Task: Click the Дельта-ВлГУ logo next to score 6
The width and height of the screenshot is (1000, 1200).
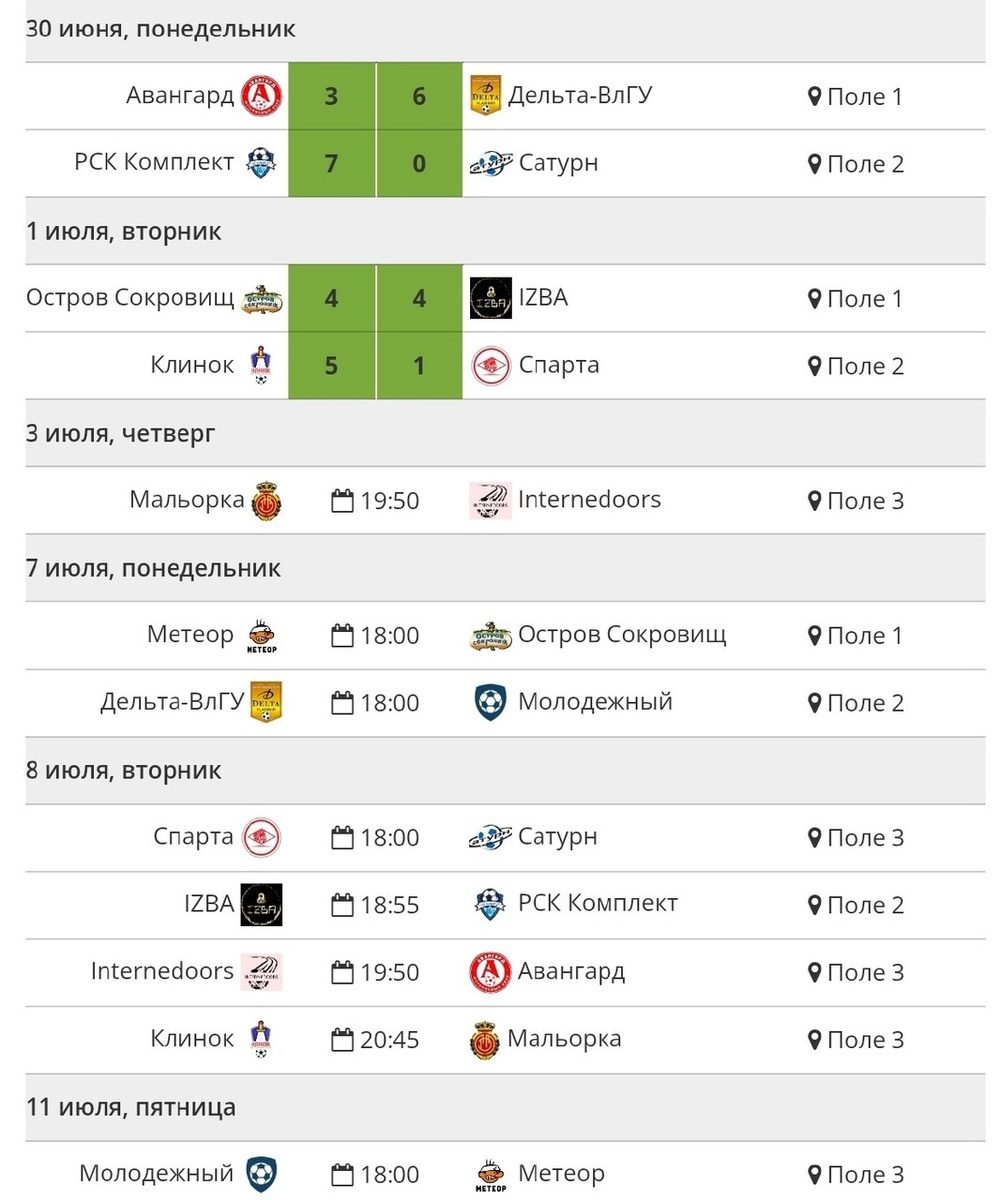Action: [x=485, y=96]
